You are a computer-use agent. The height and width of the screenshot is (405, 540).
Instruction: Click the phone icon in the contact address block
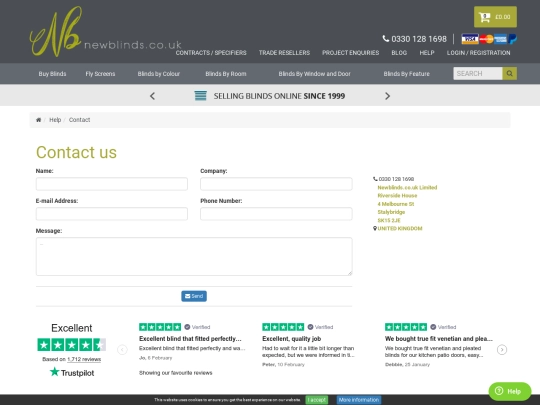pyautogui.click(x=375, y=179)
